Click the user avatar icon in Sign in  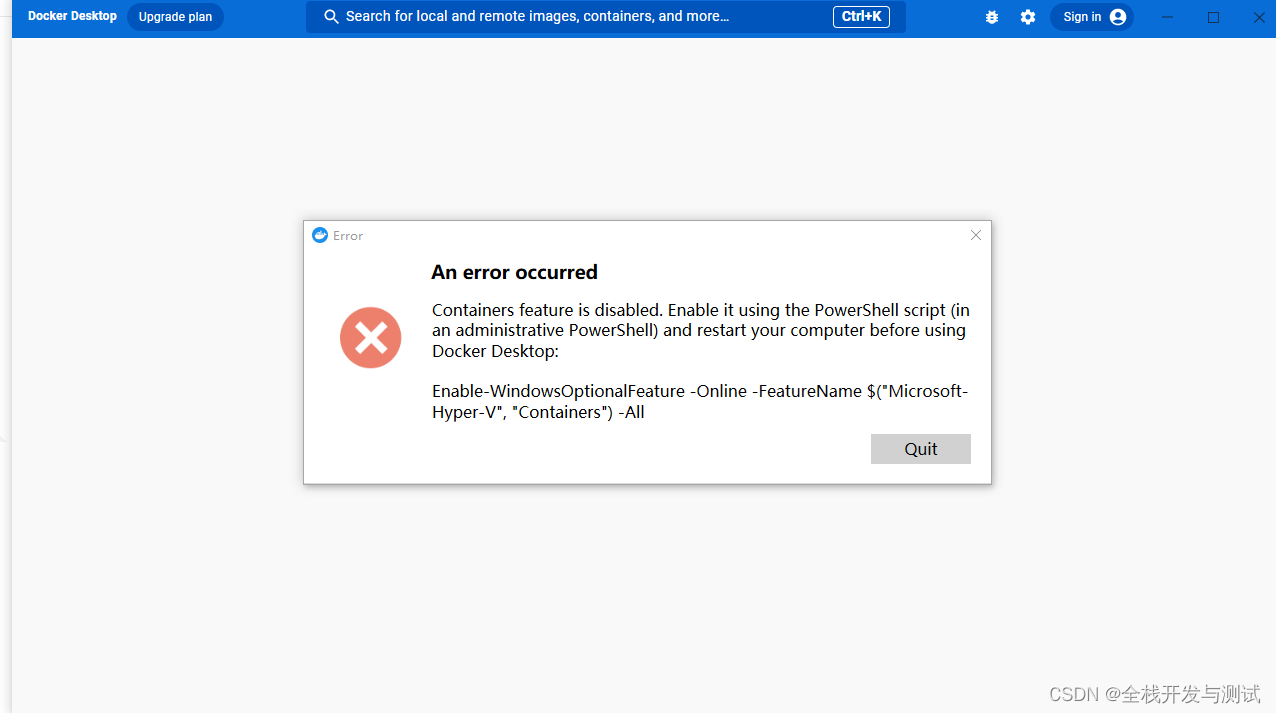[1118, 17]
